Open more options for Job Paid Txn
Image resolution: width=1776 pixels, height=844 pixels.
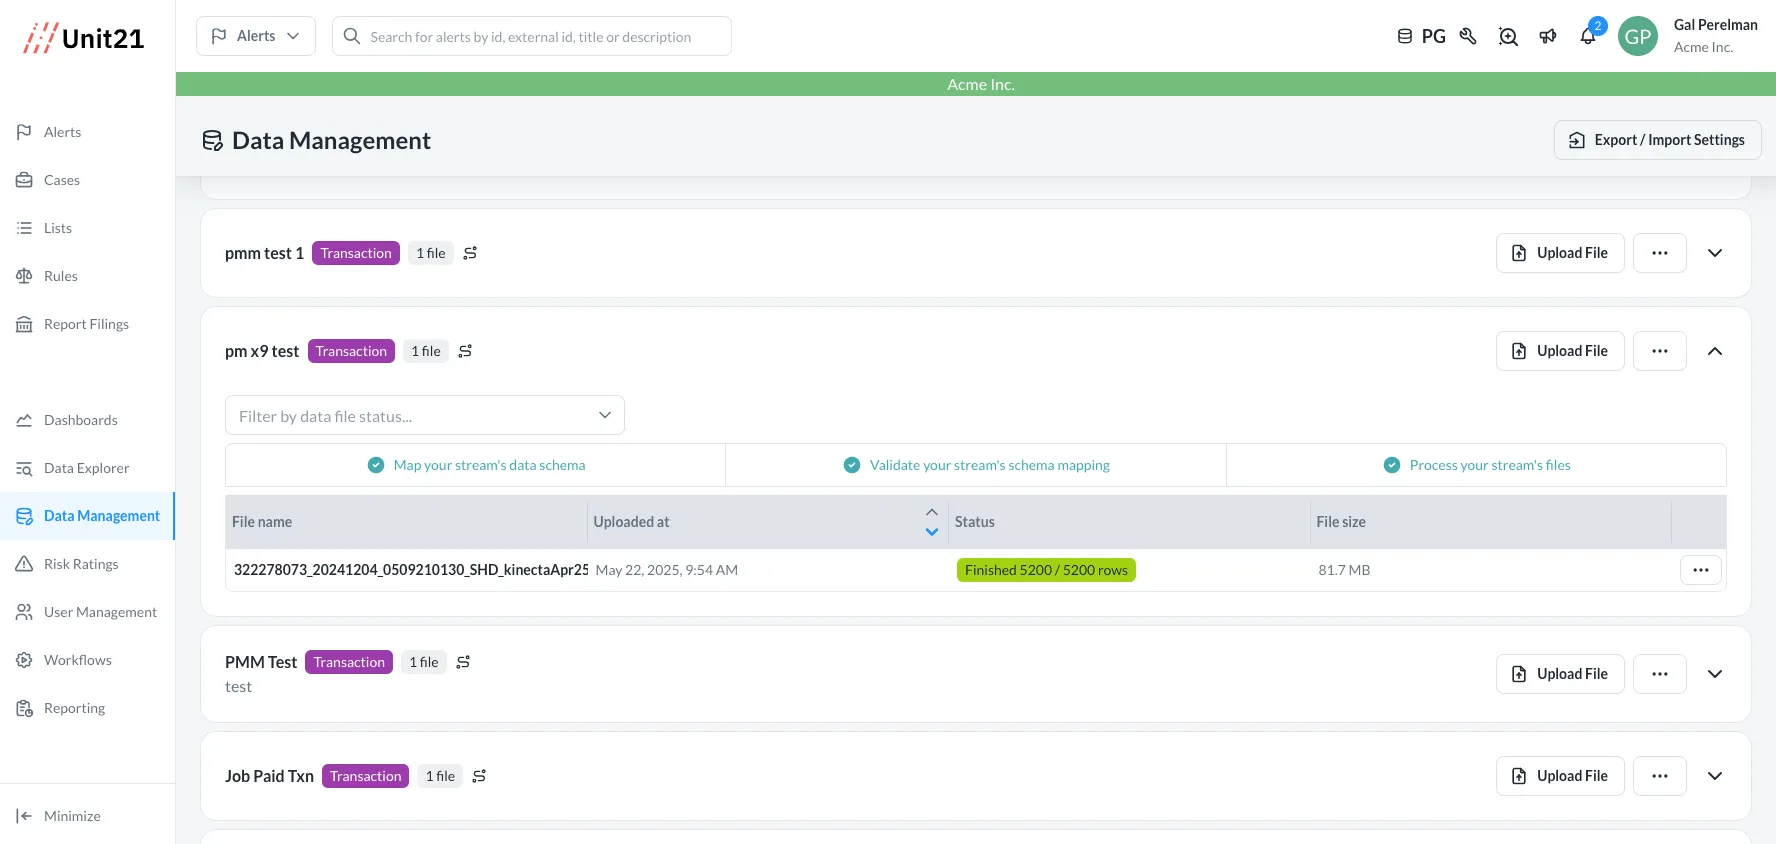tap(1660, 776)
